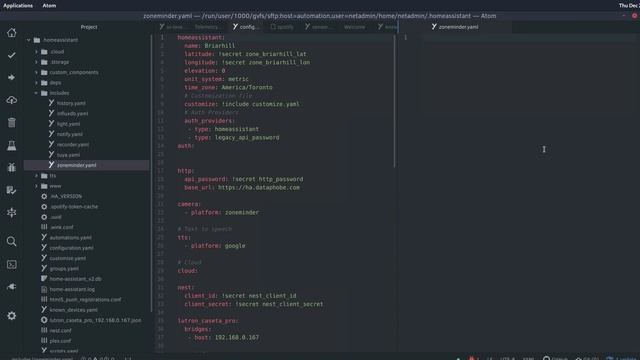Open recorder.yaml in the tree

[x=73, y=144]
